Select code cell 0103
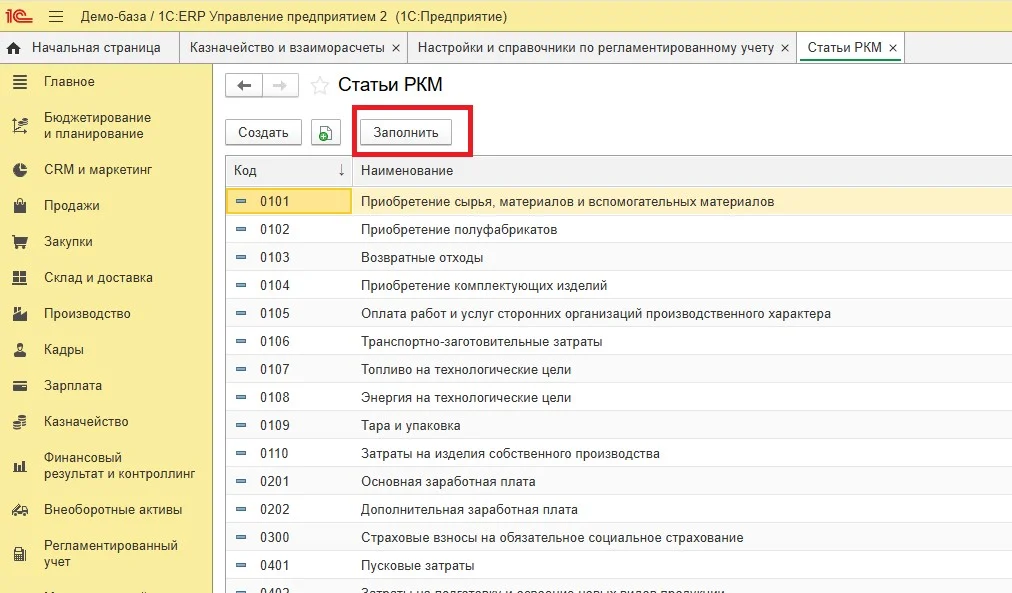Screen dimensions: 1012x593 click(288, 257)
